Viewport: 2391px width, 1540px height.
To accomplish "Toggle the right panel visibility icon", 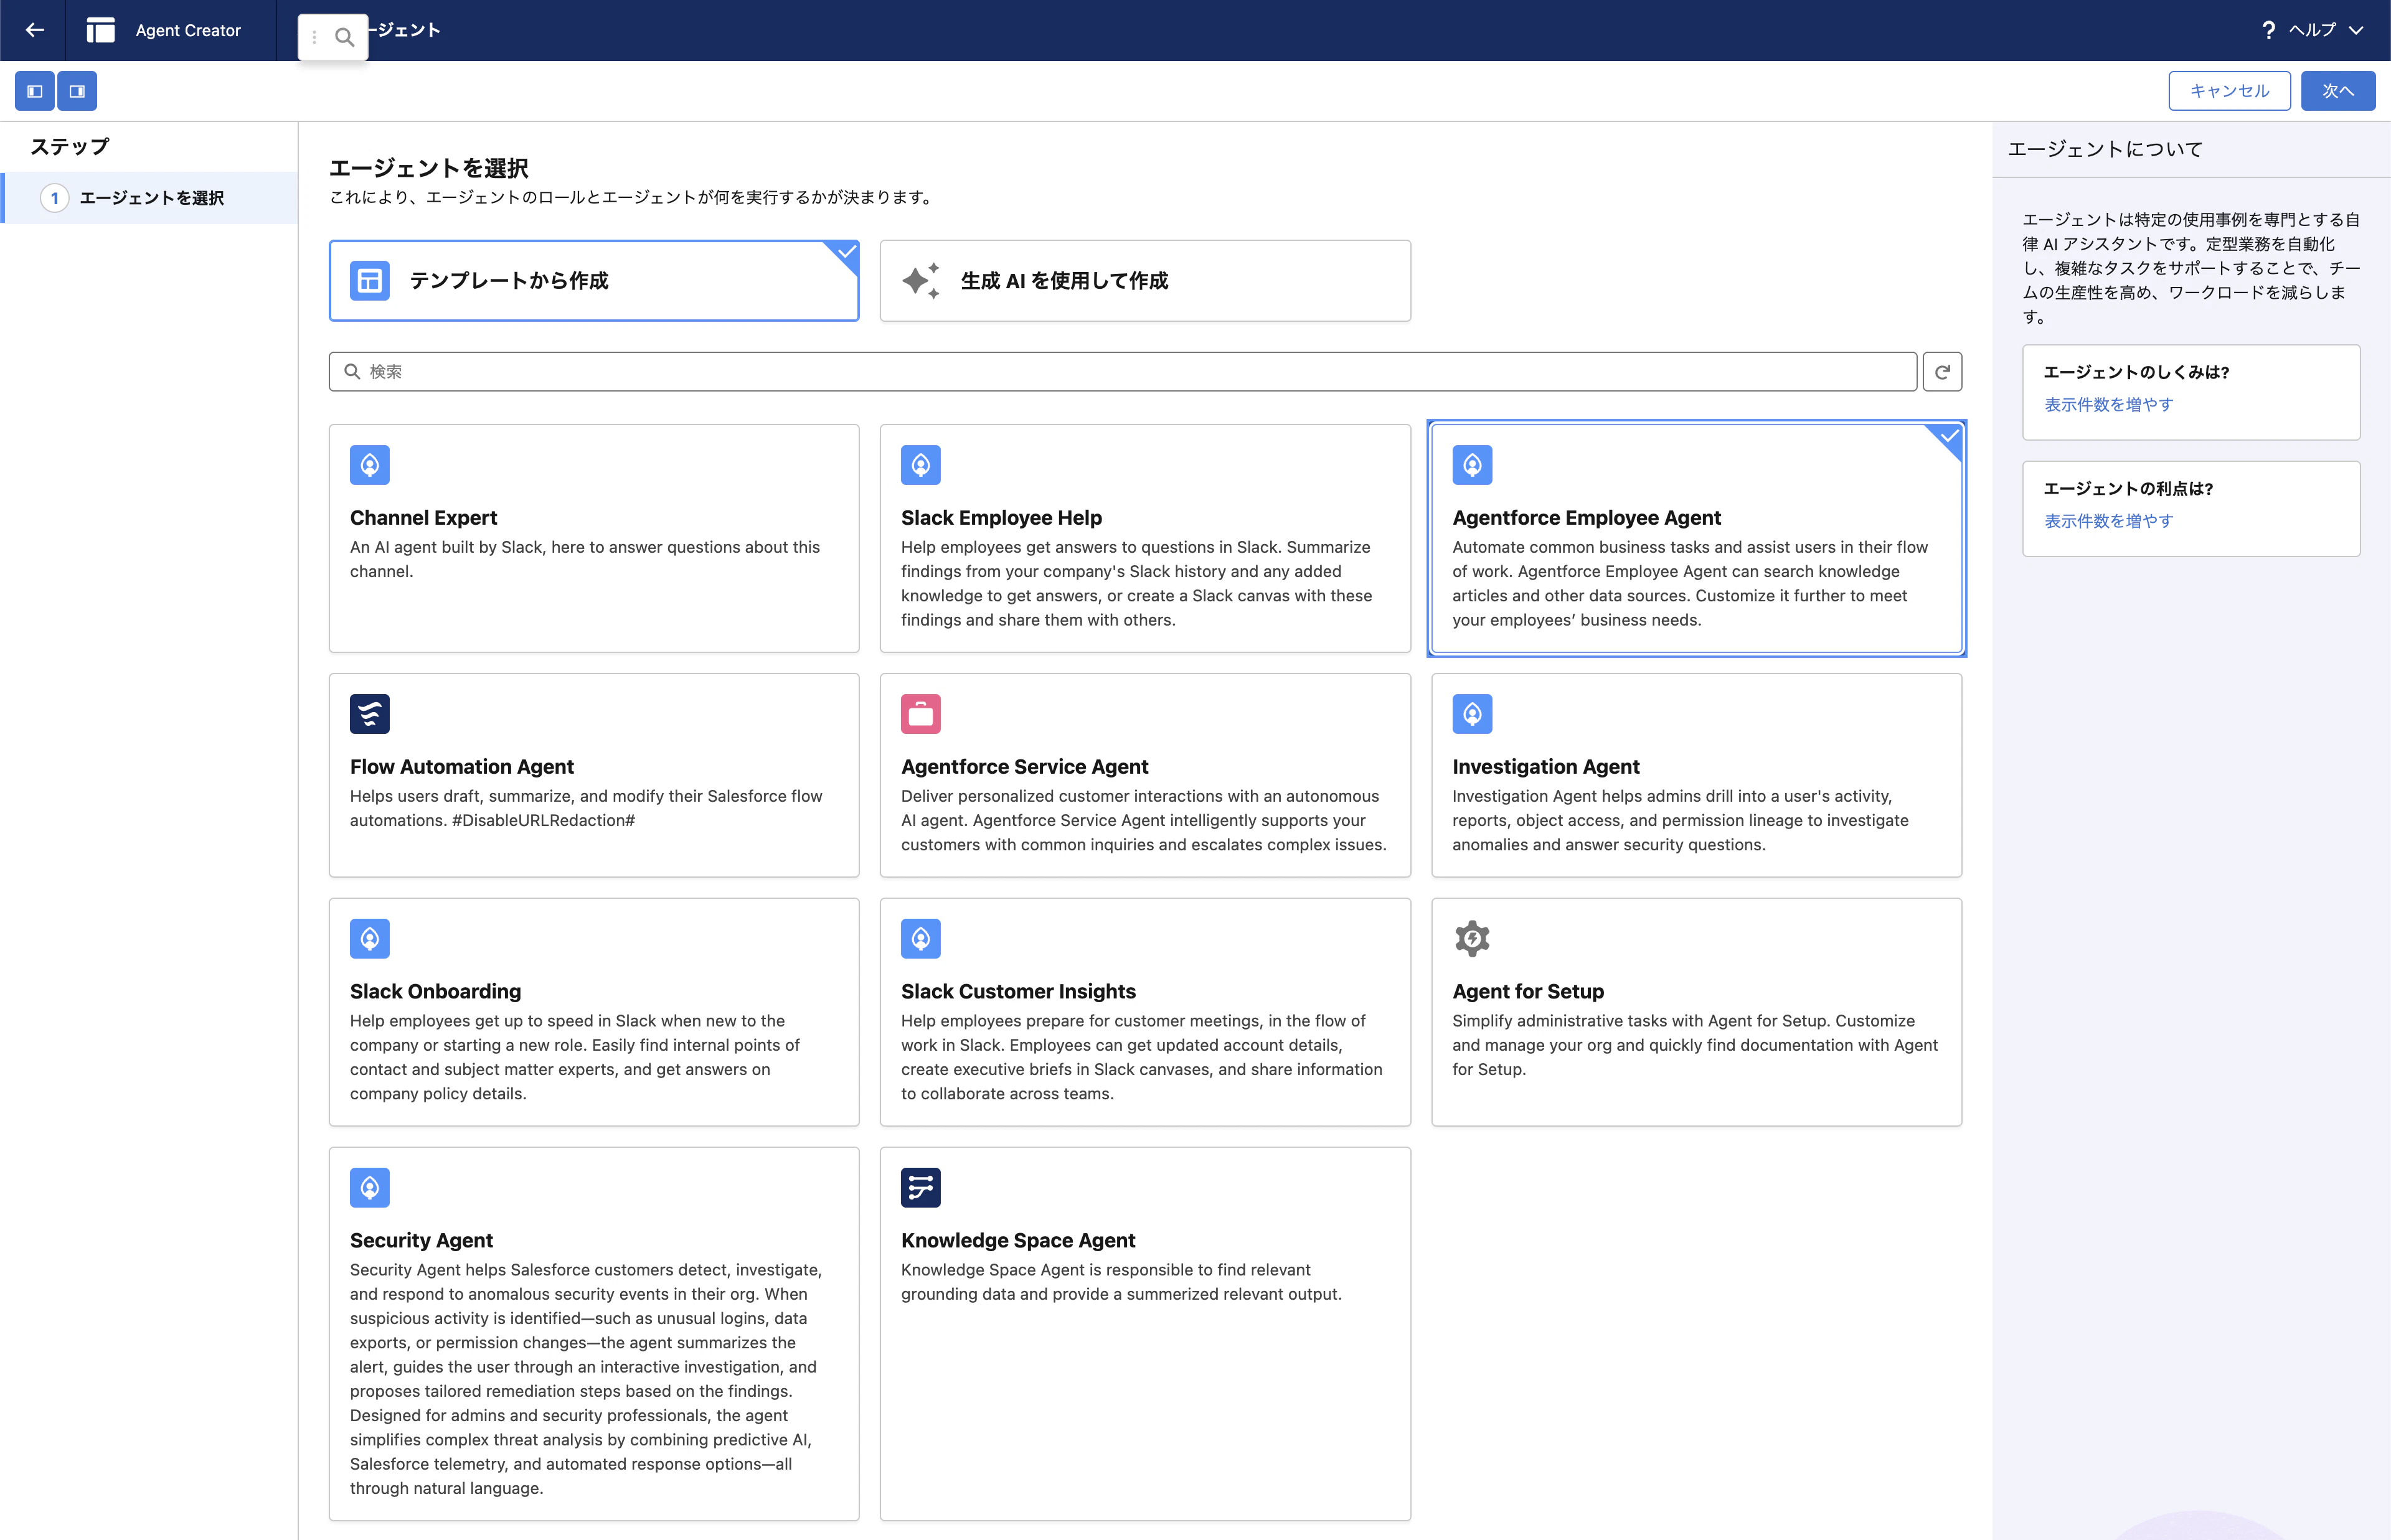I will point(77,91).
